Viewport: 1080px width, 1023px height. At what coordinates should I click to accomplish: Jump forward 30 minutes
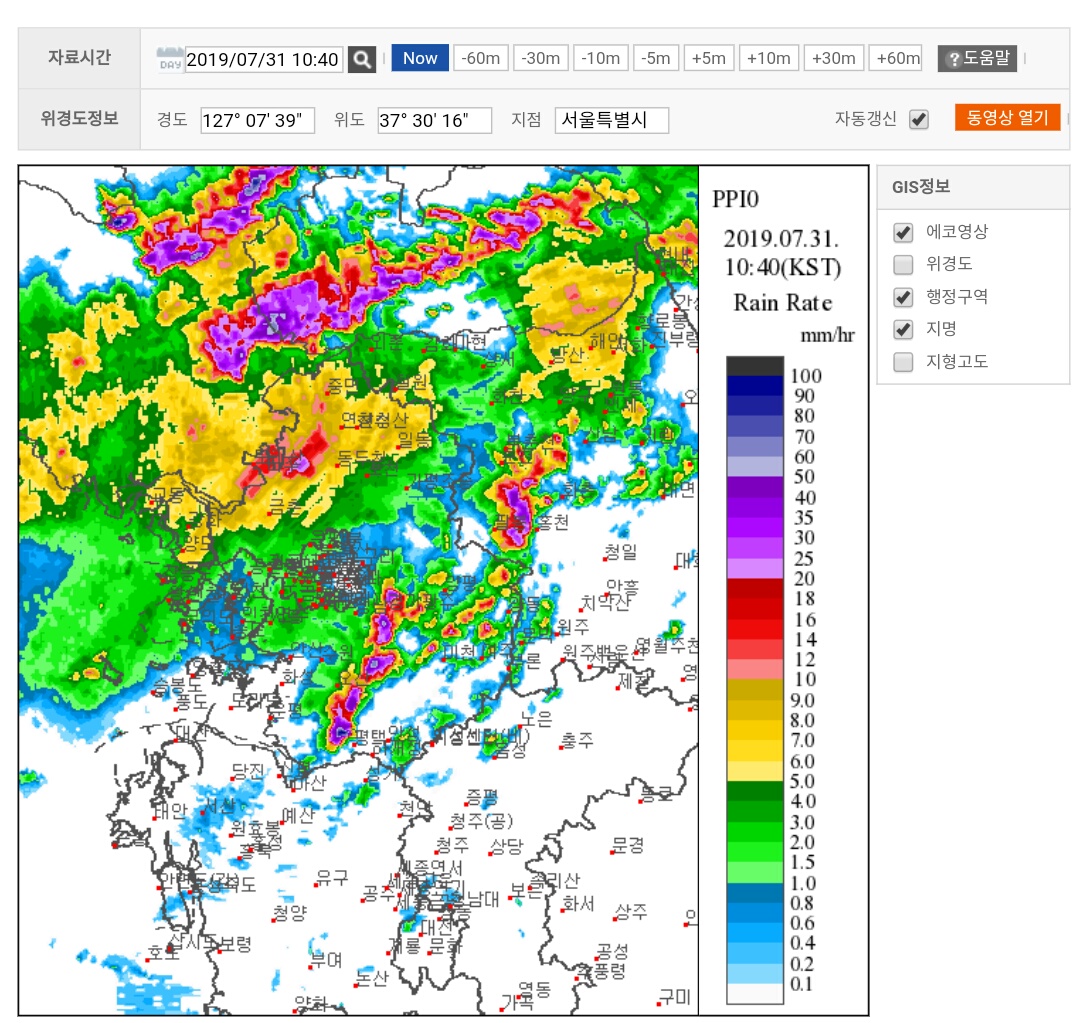(833, 58)
